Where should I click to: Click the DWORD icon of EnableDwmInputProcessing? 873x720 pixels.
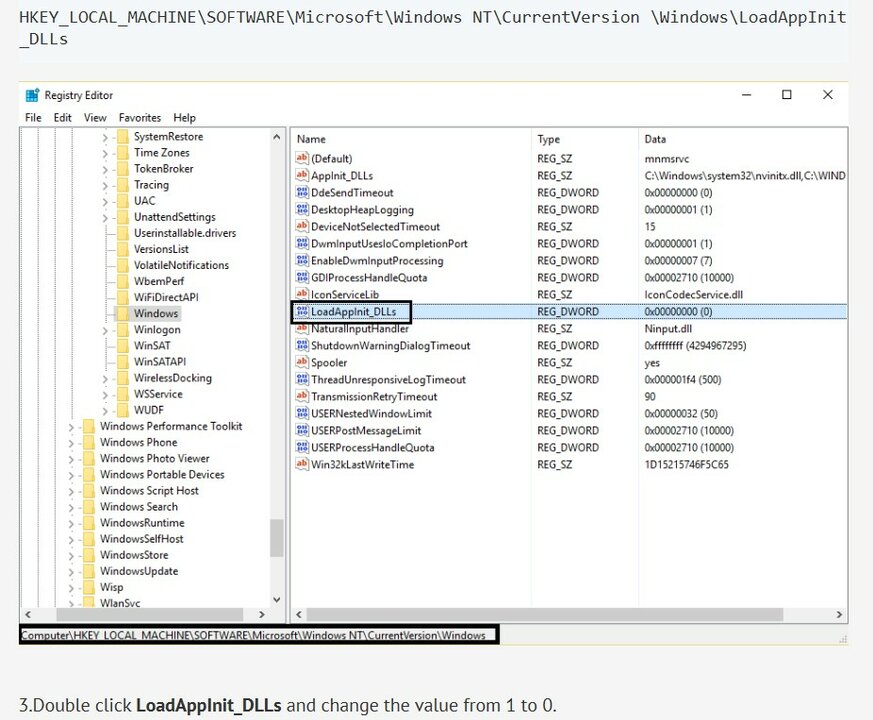coord(302,260)
